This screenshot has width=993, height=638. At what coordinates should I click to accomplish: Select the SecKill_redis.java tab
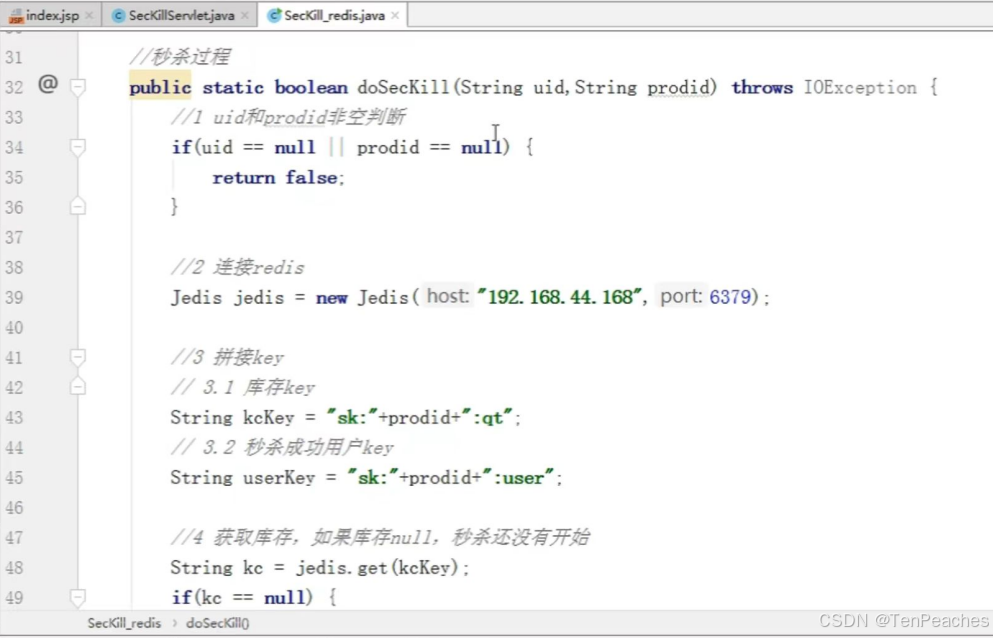pos(334,16)
